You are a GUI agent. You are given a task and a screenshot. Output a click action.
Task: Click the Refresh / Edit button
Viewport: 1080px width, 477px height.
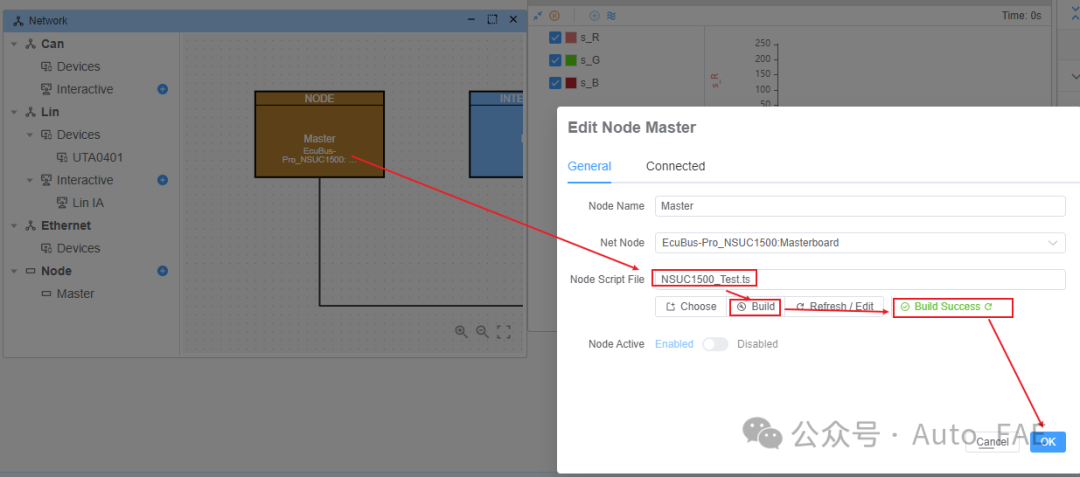pos(834,306)
